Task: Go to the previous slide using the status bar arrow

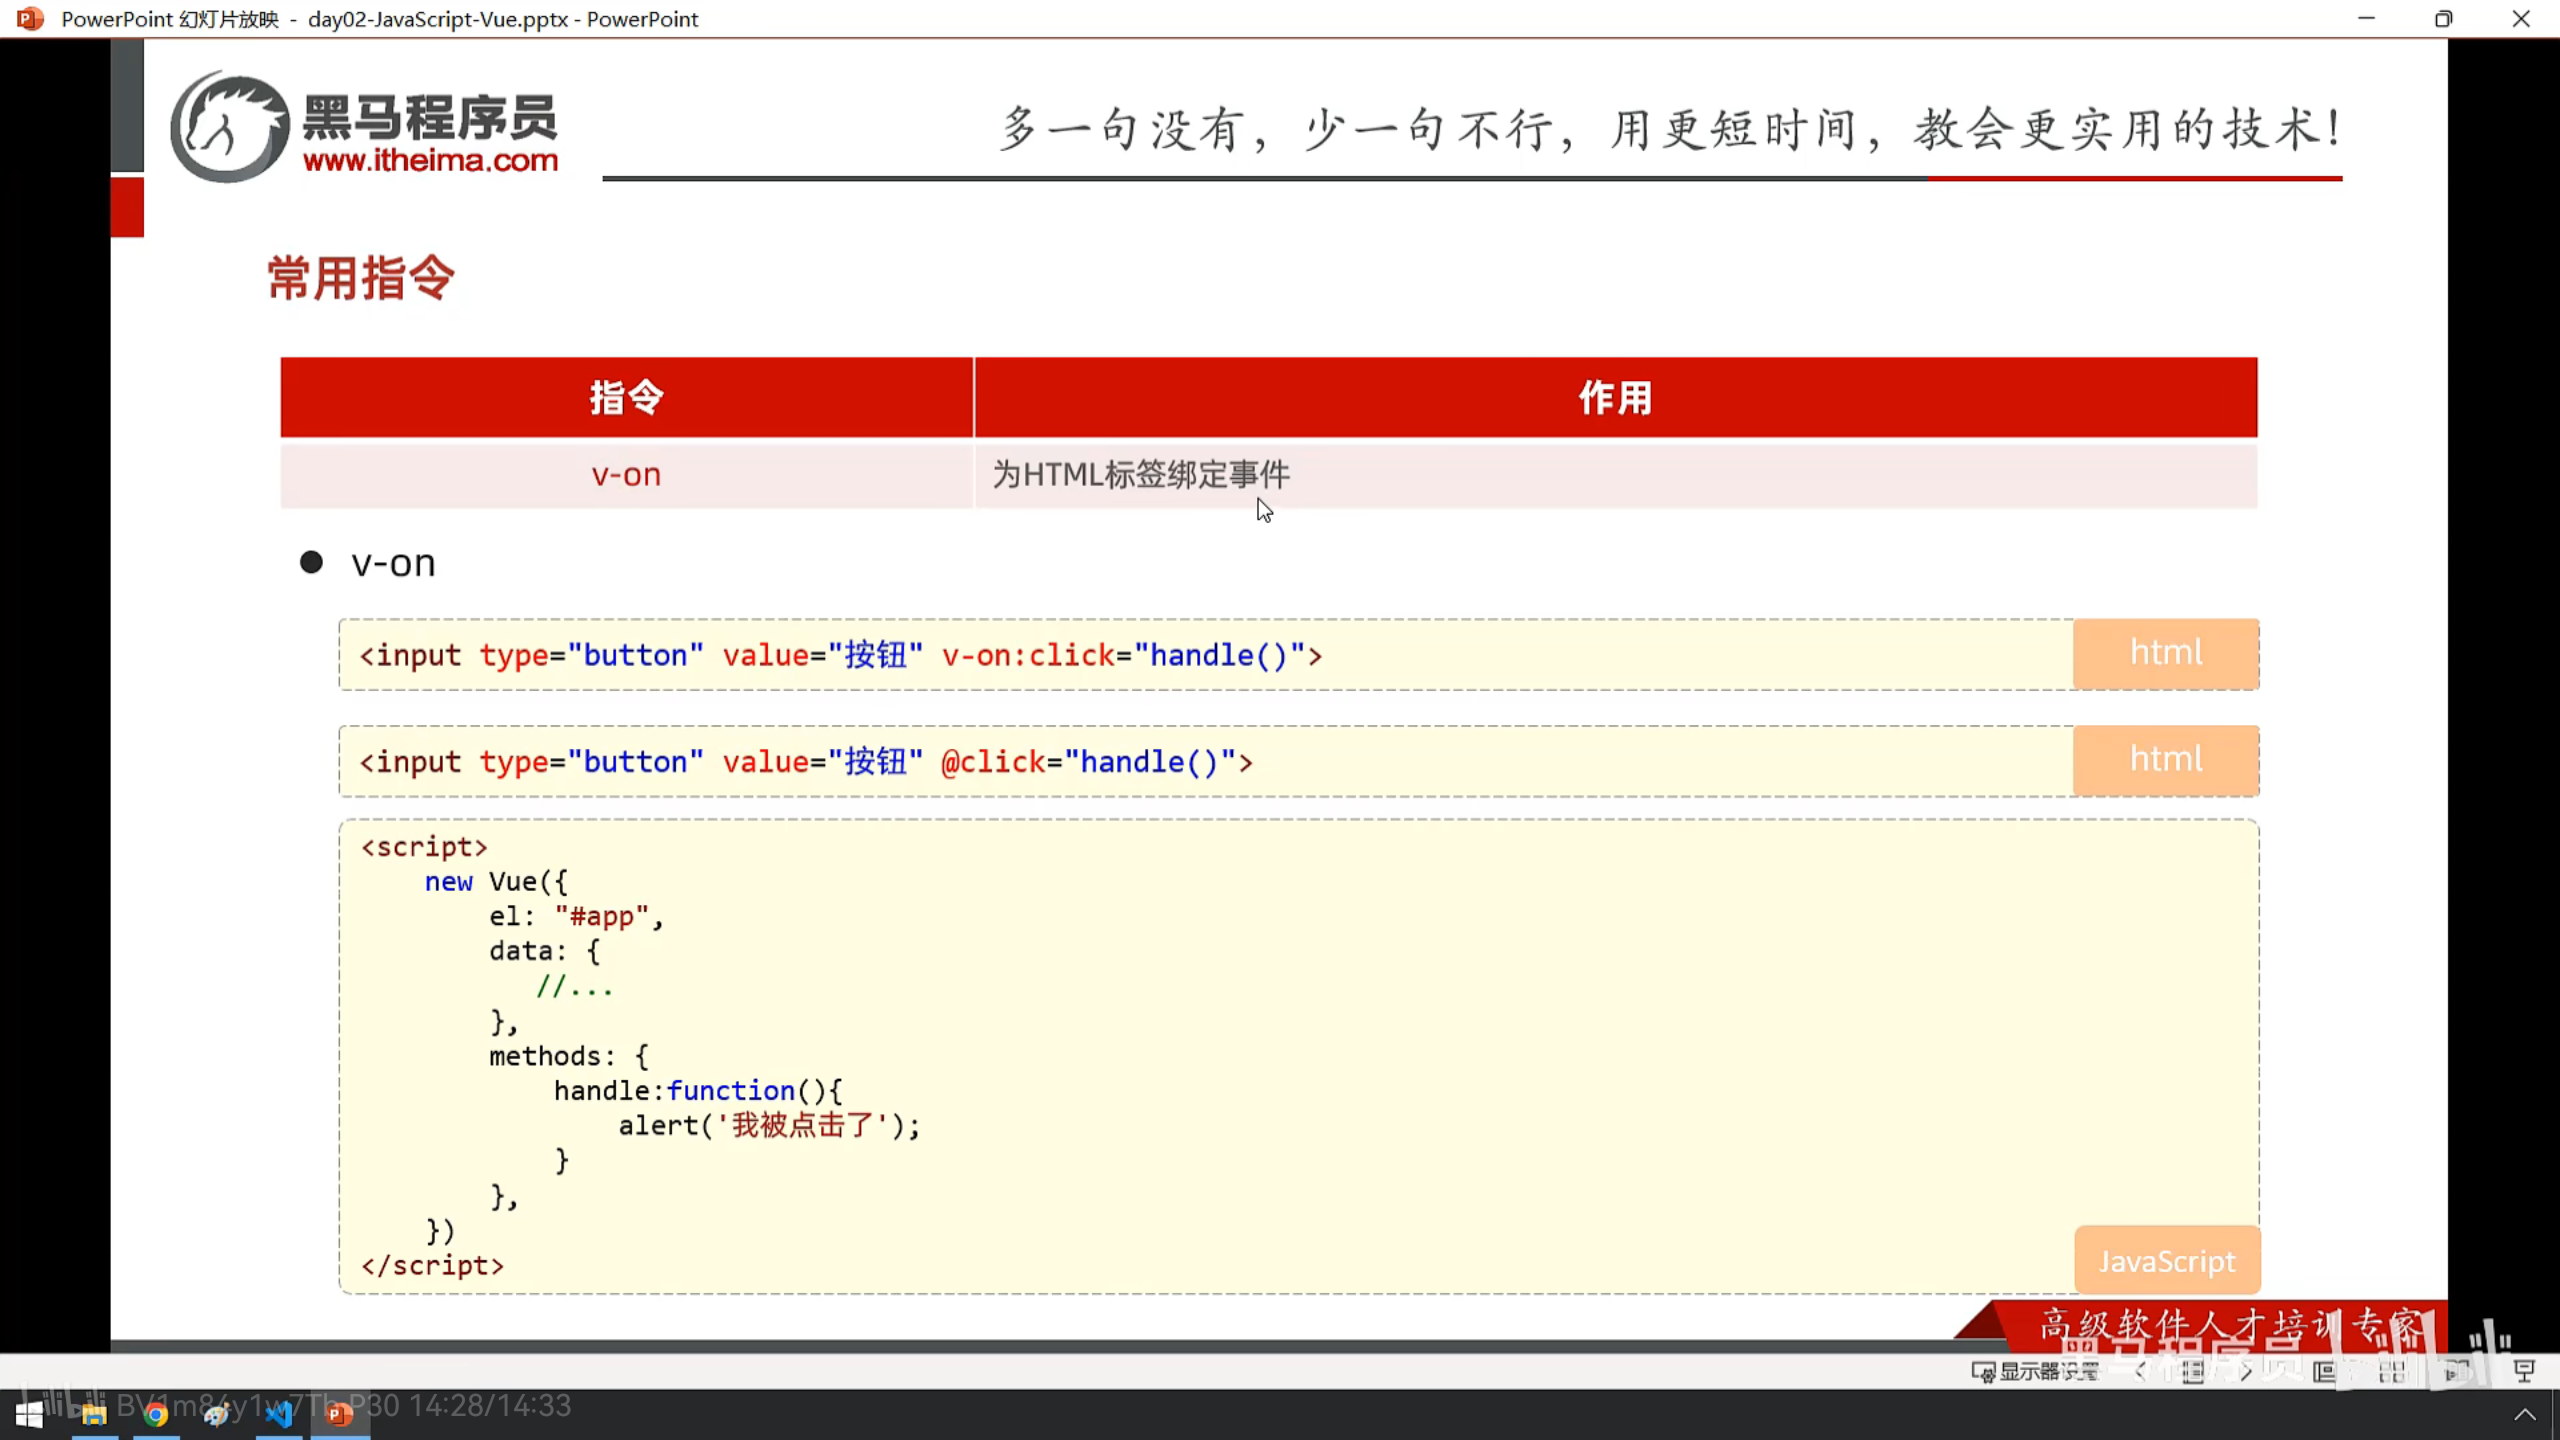Action: 2140,1371
